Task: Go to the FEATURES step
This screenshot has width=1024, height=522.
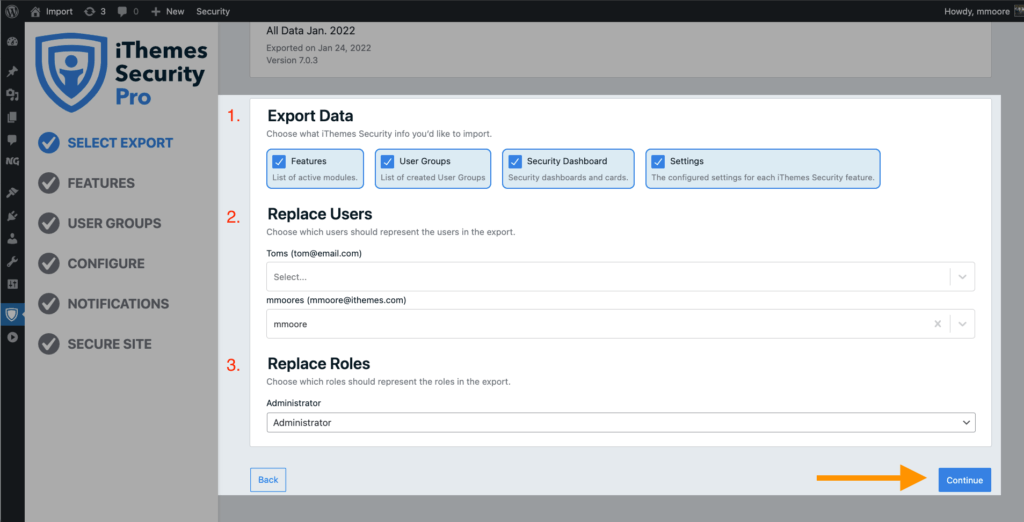Action: pos(101,184)
